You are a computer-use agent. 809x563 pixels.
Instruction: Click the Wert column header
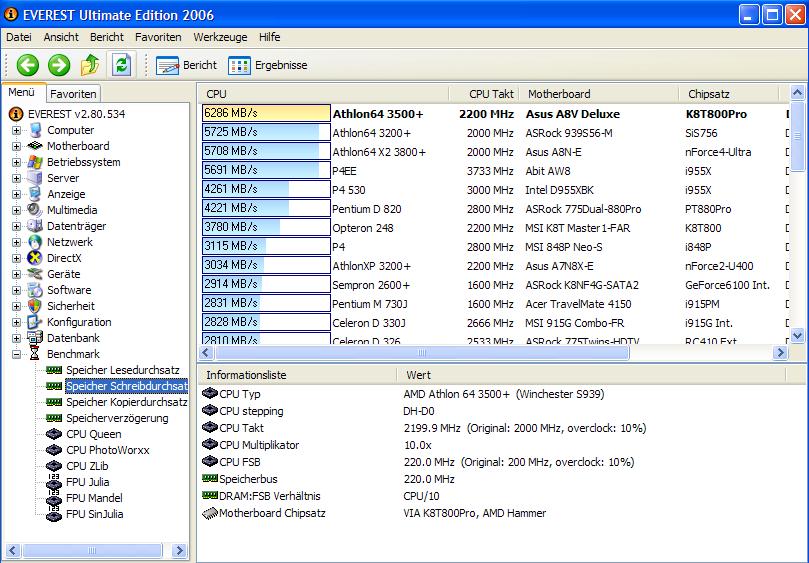[x=591, y=375]
